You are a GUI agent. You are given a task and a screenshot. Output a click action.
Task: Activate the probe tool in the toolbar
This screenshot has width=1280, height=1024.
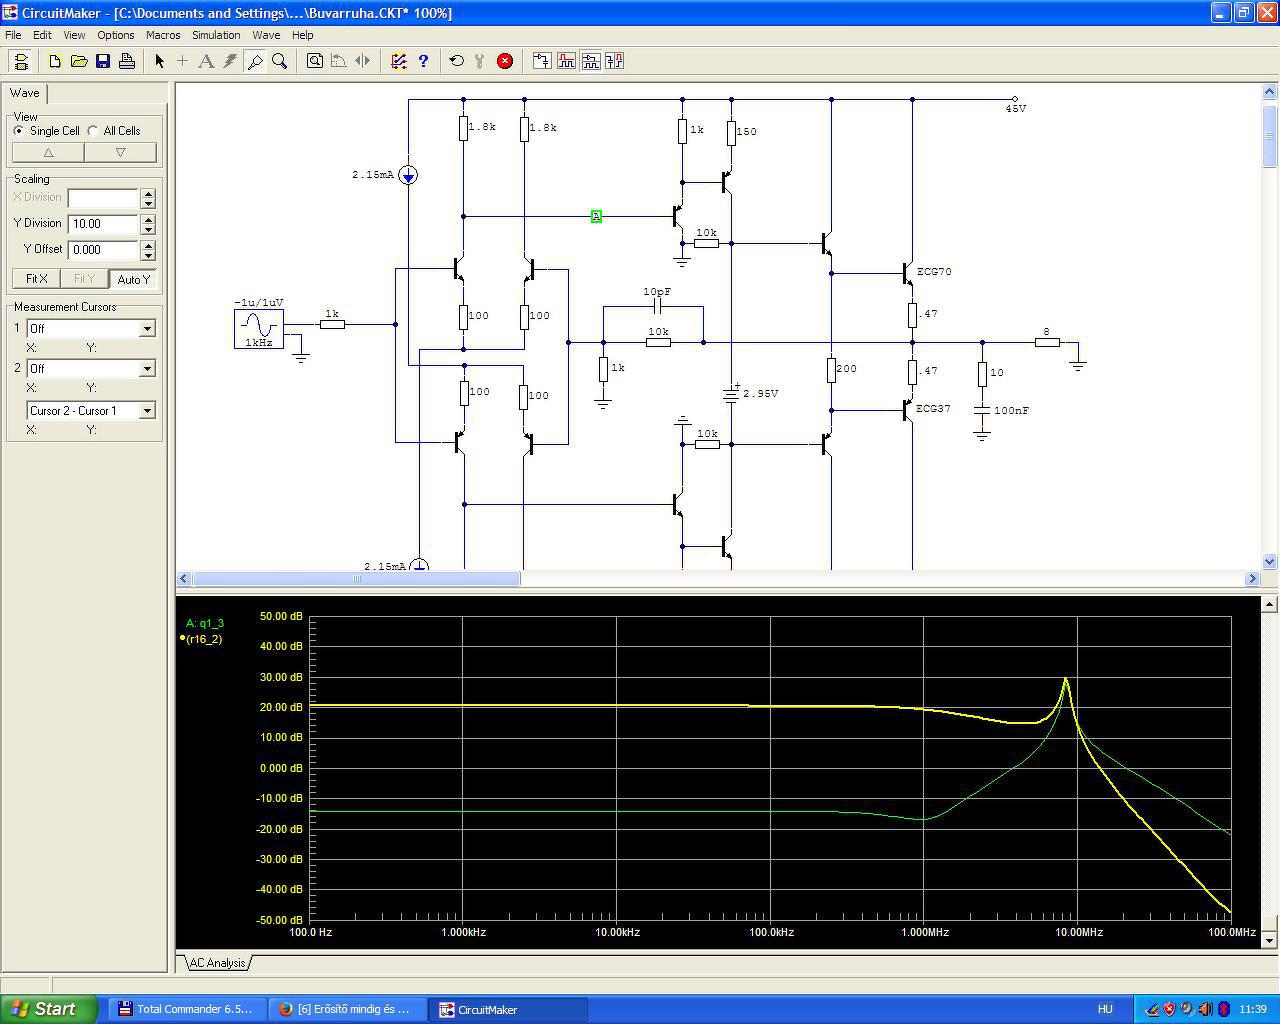(x=255, y=61)
